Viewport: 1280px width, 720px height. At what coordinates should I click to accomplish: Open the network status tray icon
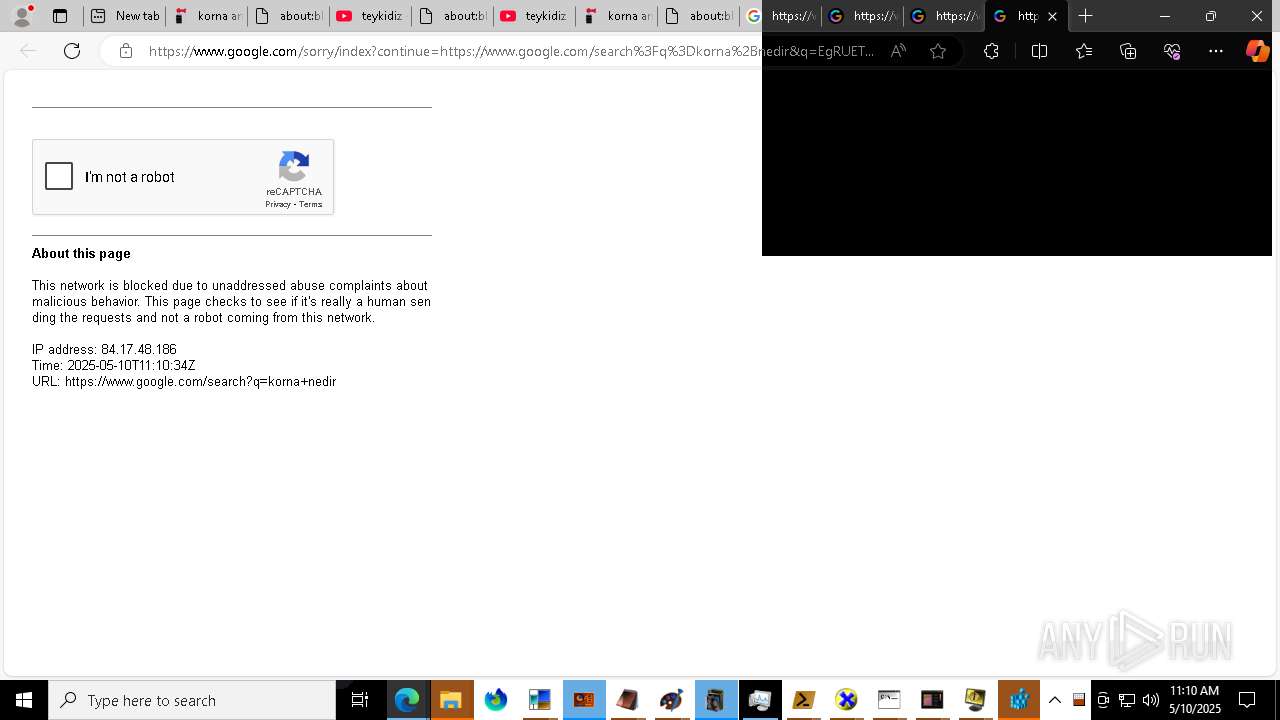click(1127, 700)
